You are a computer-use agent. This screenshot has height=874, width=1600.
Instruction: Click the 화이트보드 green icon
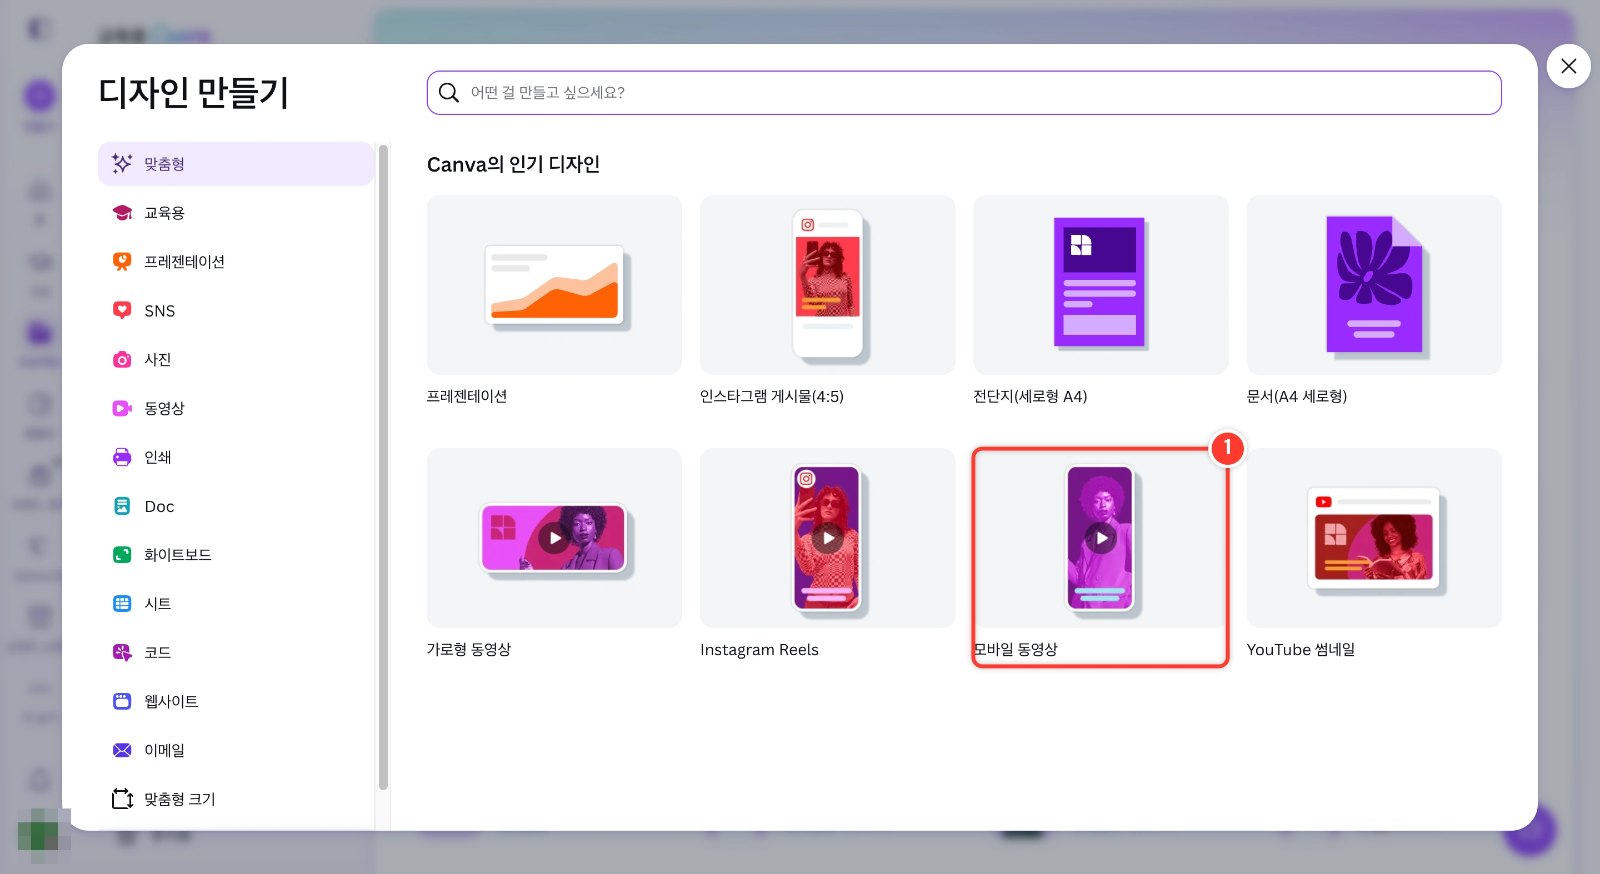coord(122,554)
